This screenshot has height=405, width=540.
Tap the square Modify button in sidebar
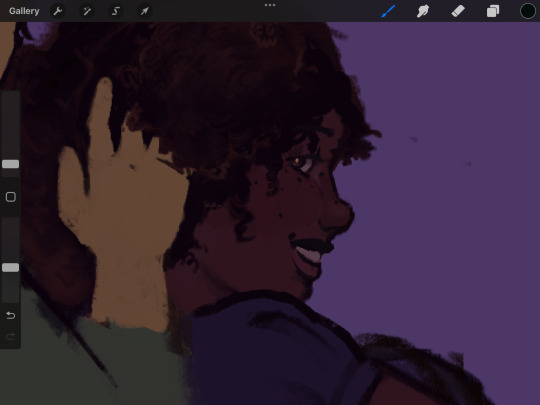tap(11, 197)
